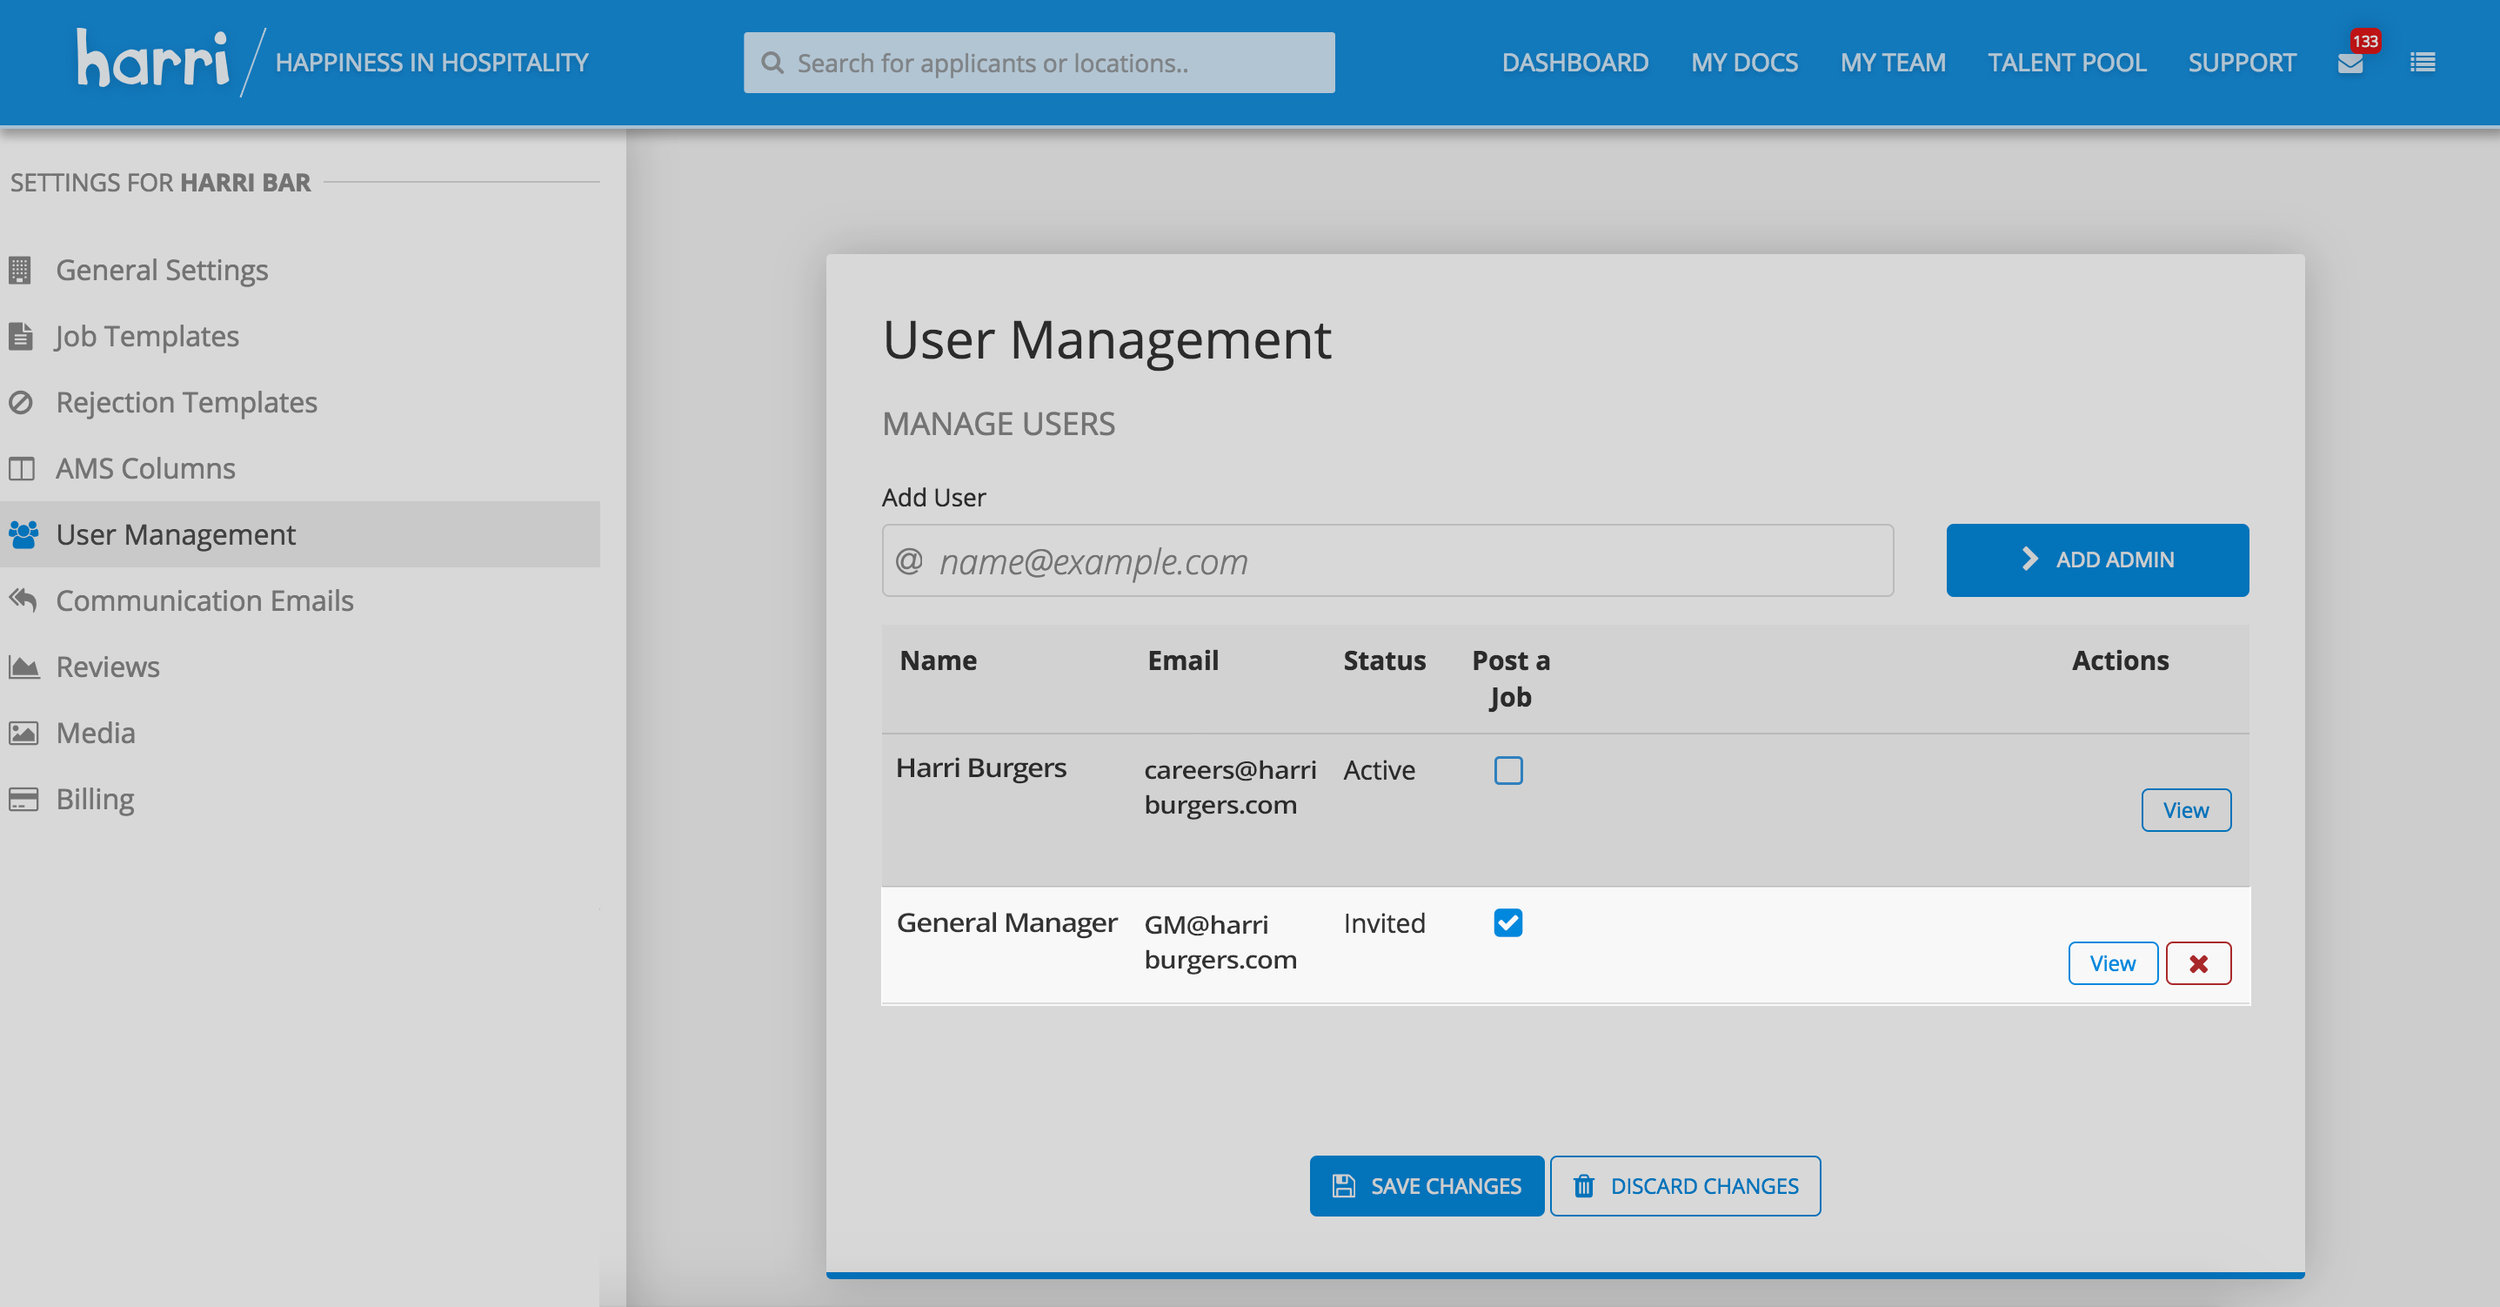View the General Manager user

coord(2112,963)
